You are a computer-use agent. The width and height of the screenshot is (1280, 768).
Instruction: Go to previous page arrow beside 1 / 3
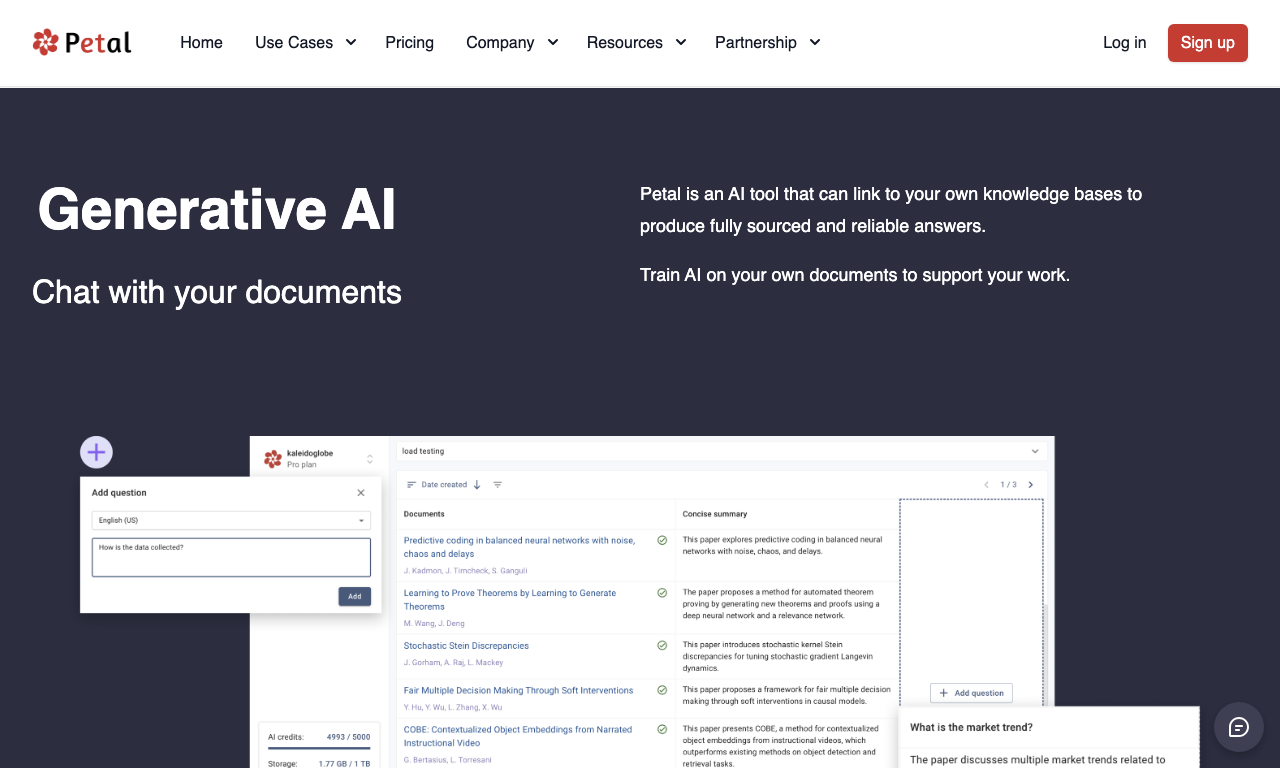(x=987, y=485)
